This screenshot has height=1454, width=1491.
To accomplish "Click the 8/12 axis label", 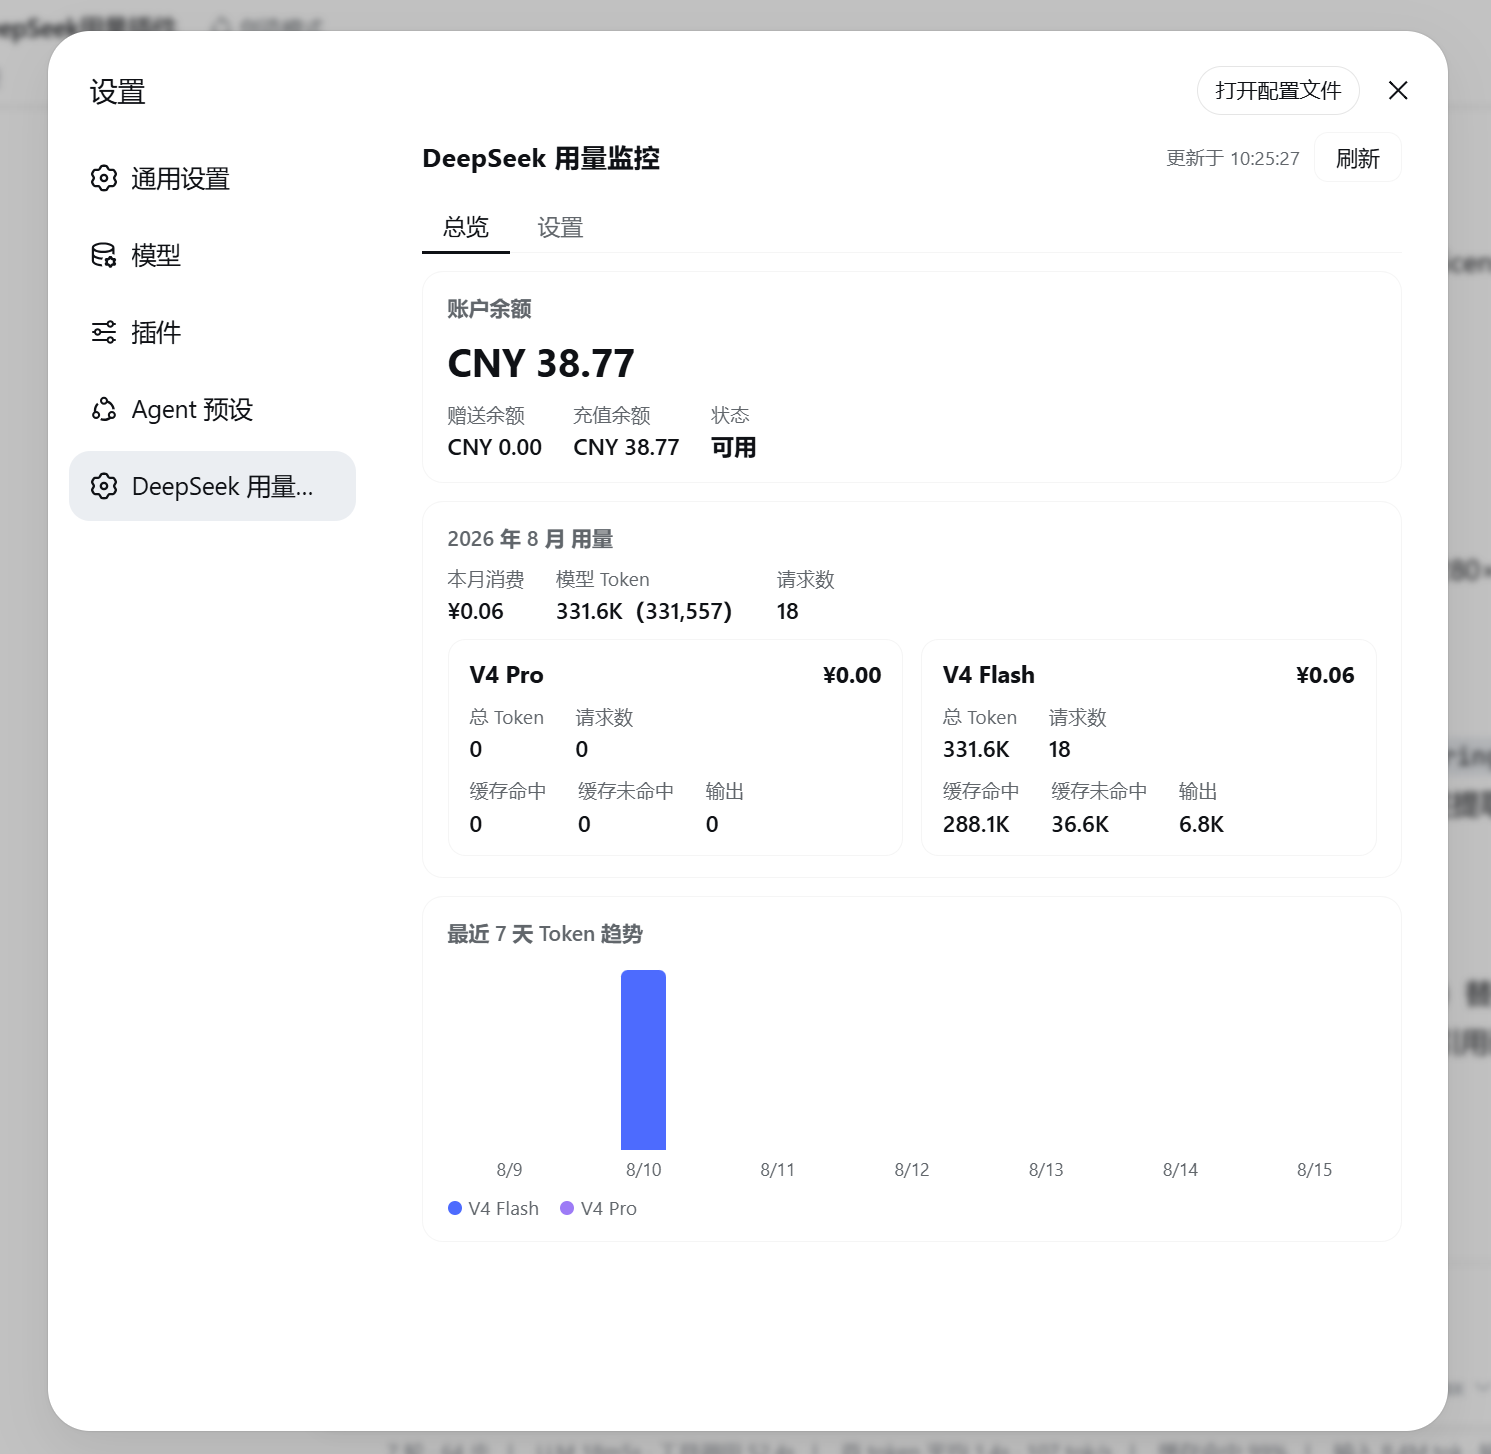I will 912,1169.
